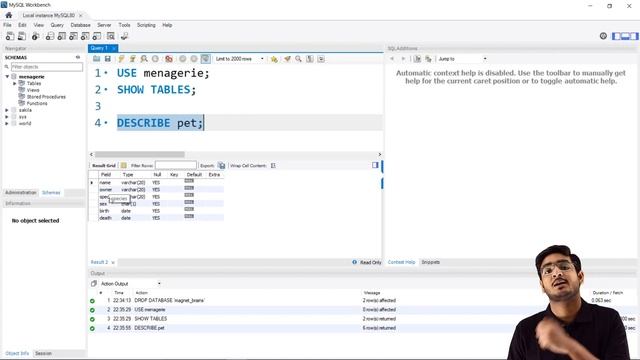Switch to the Administration tab
The image size is (640, 360).
click(20, 193)
